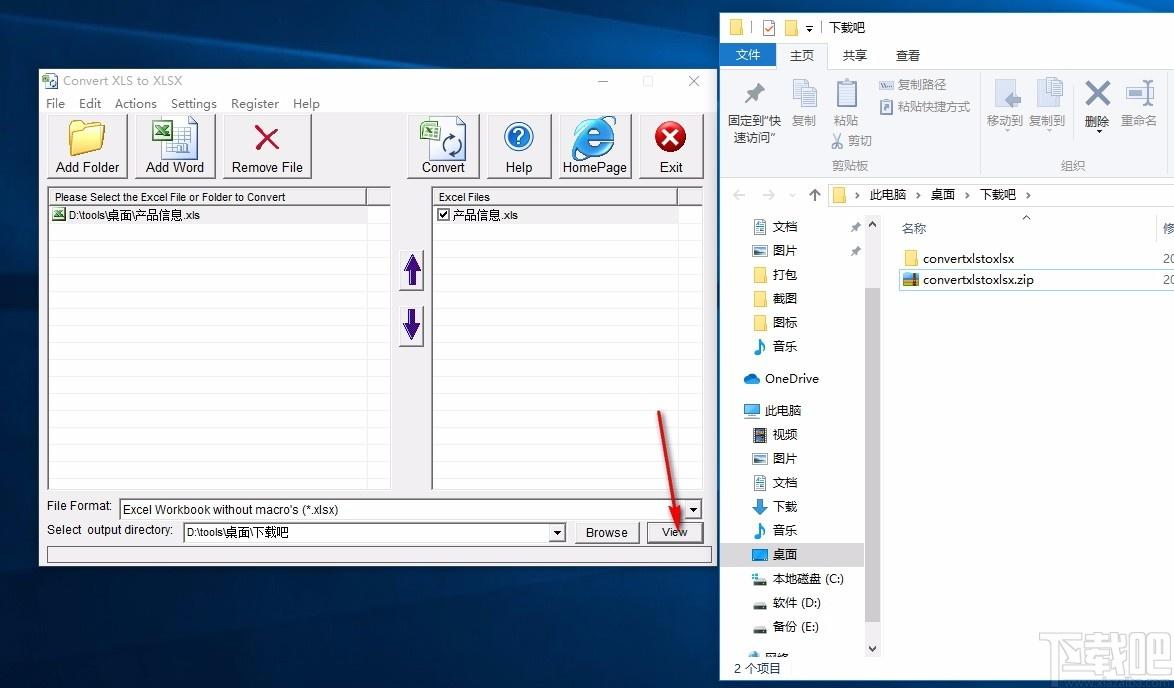Expand 此电脑 breadcrumb chevron in address bar
Screen dimensions: 1174x688
coord(918,195)
